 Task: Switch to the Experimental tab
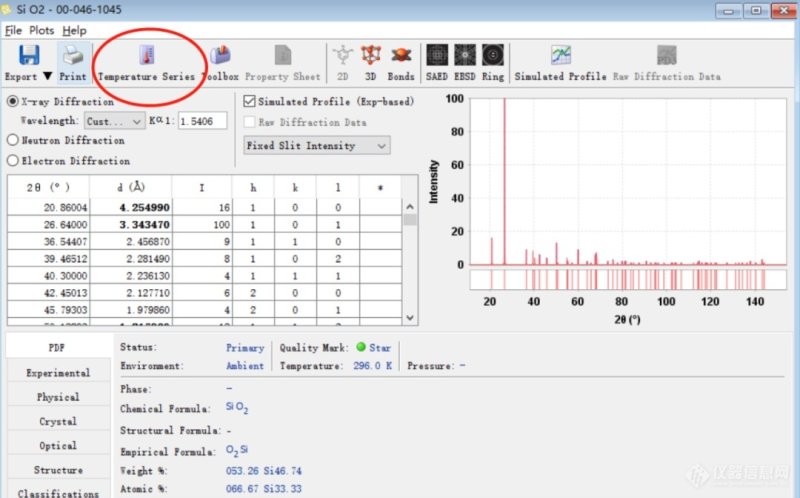pyautogui.click(x=57, y=373)
